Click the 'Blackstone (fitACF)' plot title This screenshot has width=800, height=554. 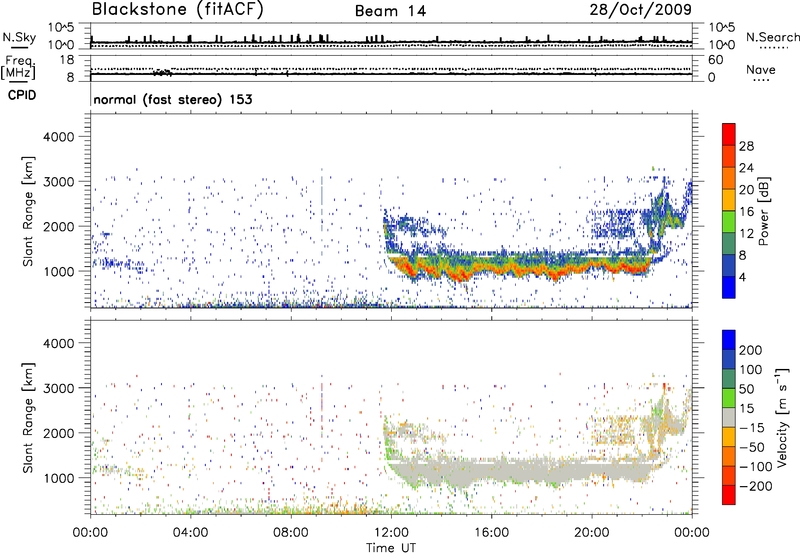click(178, 9)
